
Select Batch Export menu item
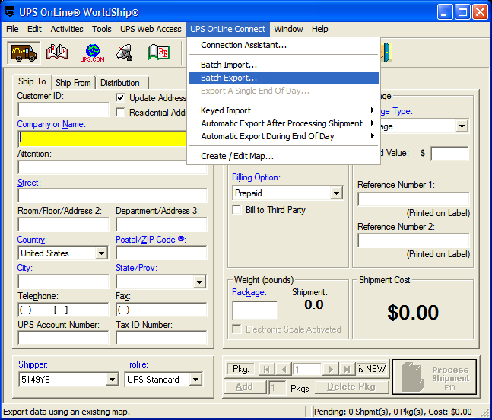click(283, 78)
